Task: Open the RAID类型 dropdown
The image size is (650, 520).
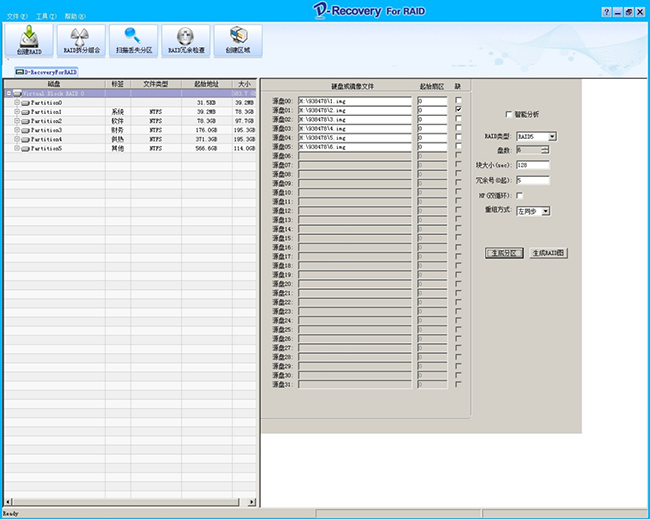Action: coord(552,136)
